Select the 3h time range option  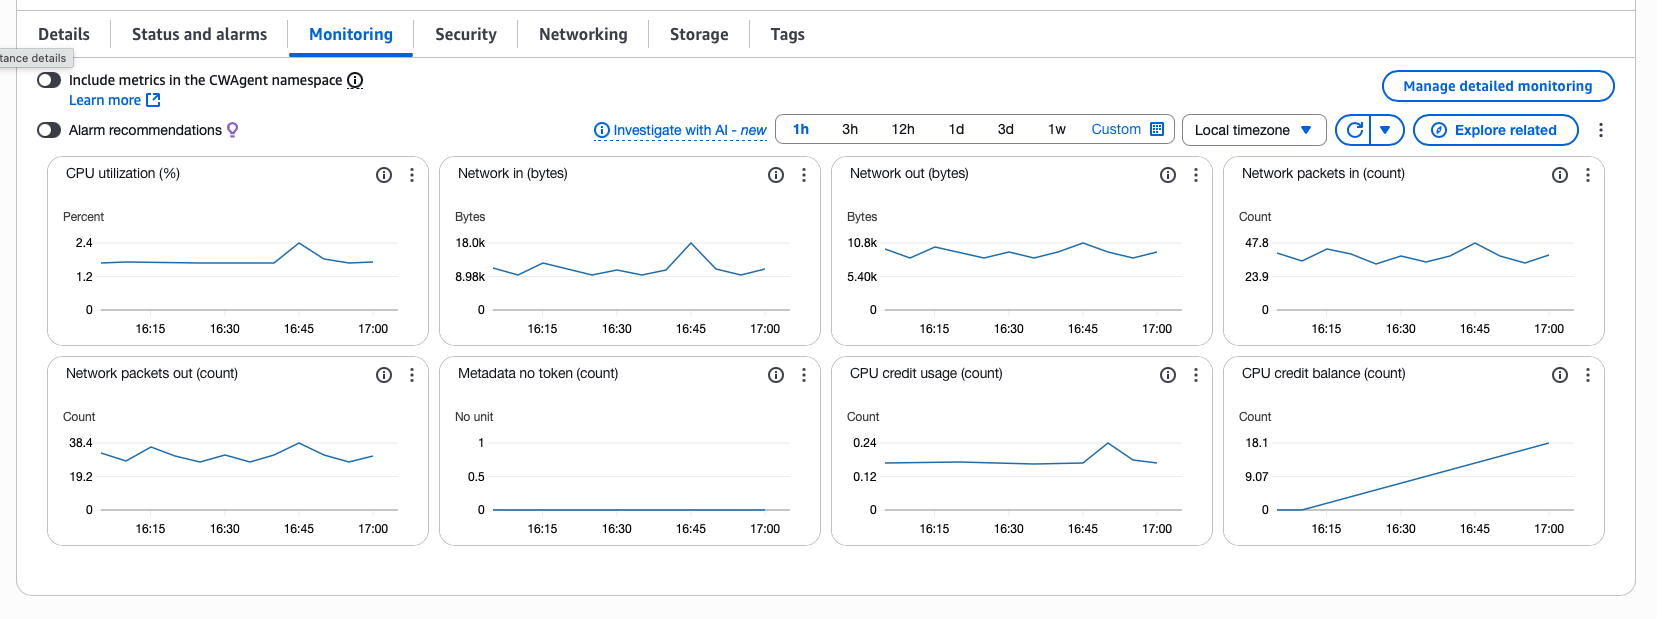click(x=850, y=130)
